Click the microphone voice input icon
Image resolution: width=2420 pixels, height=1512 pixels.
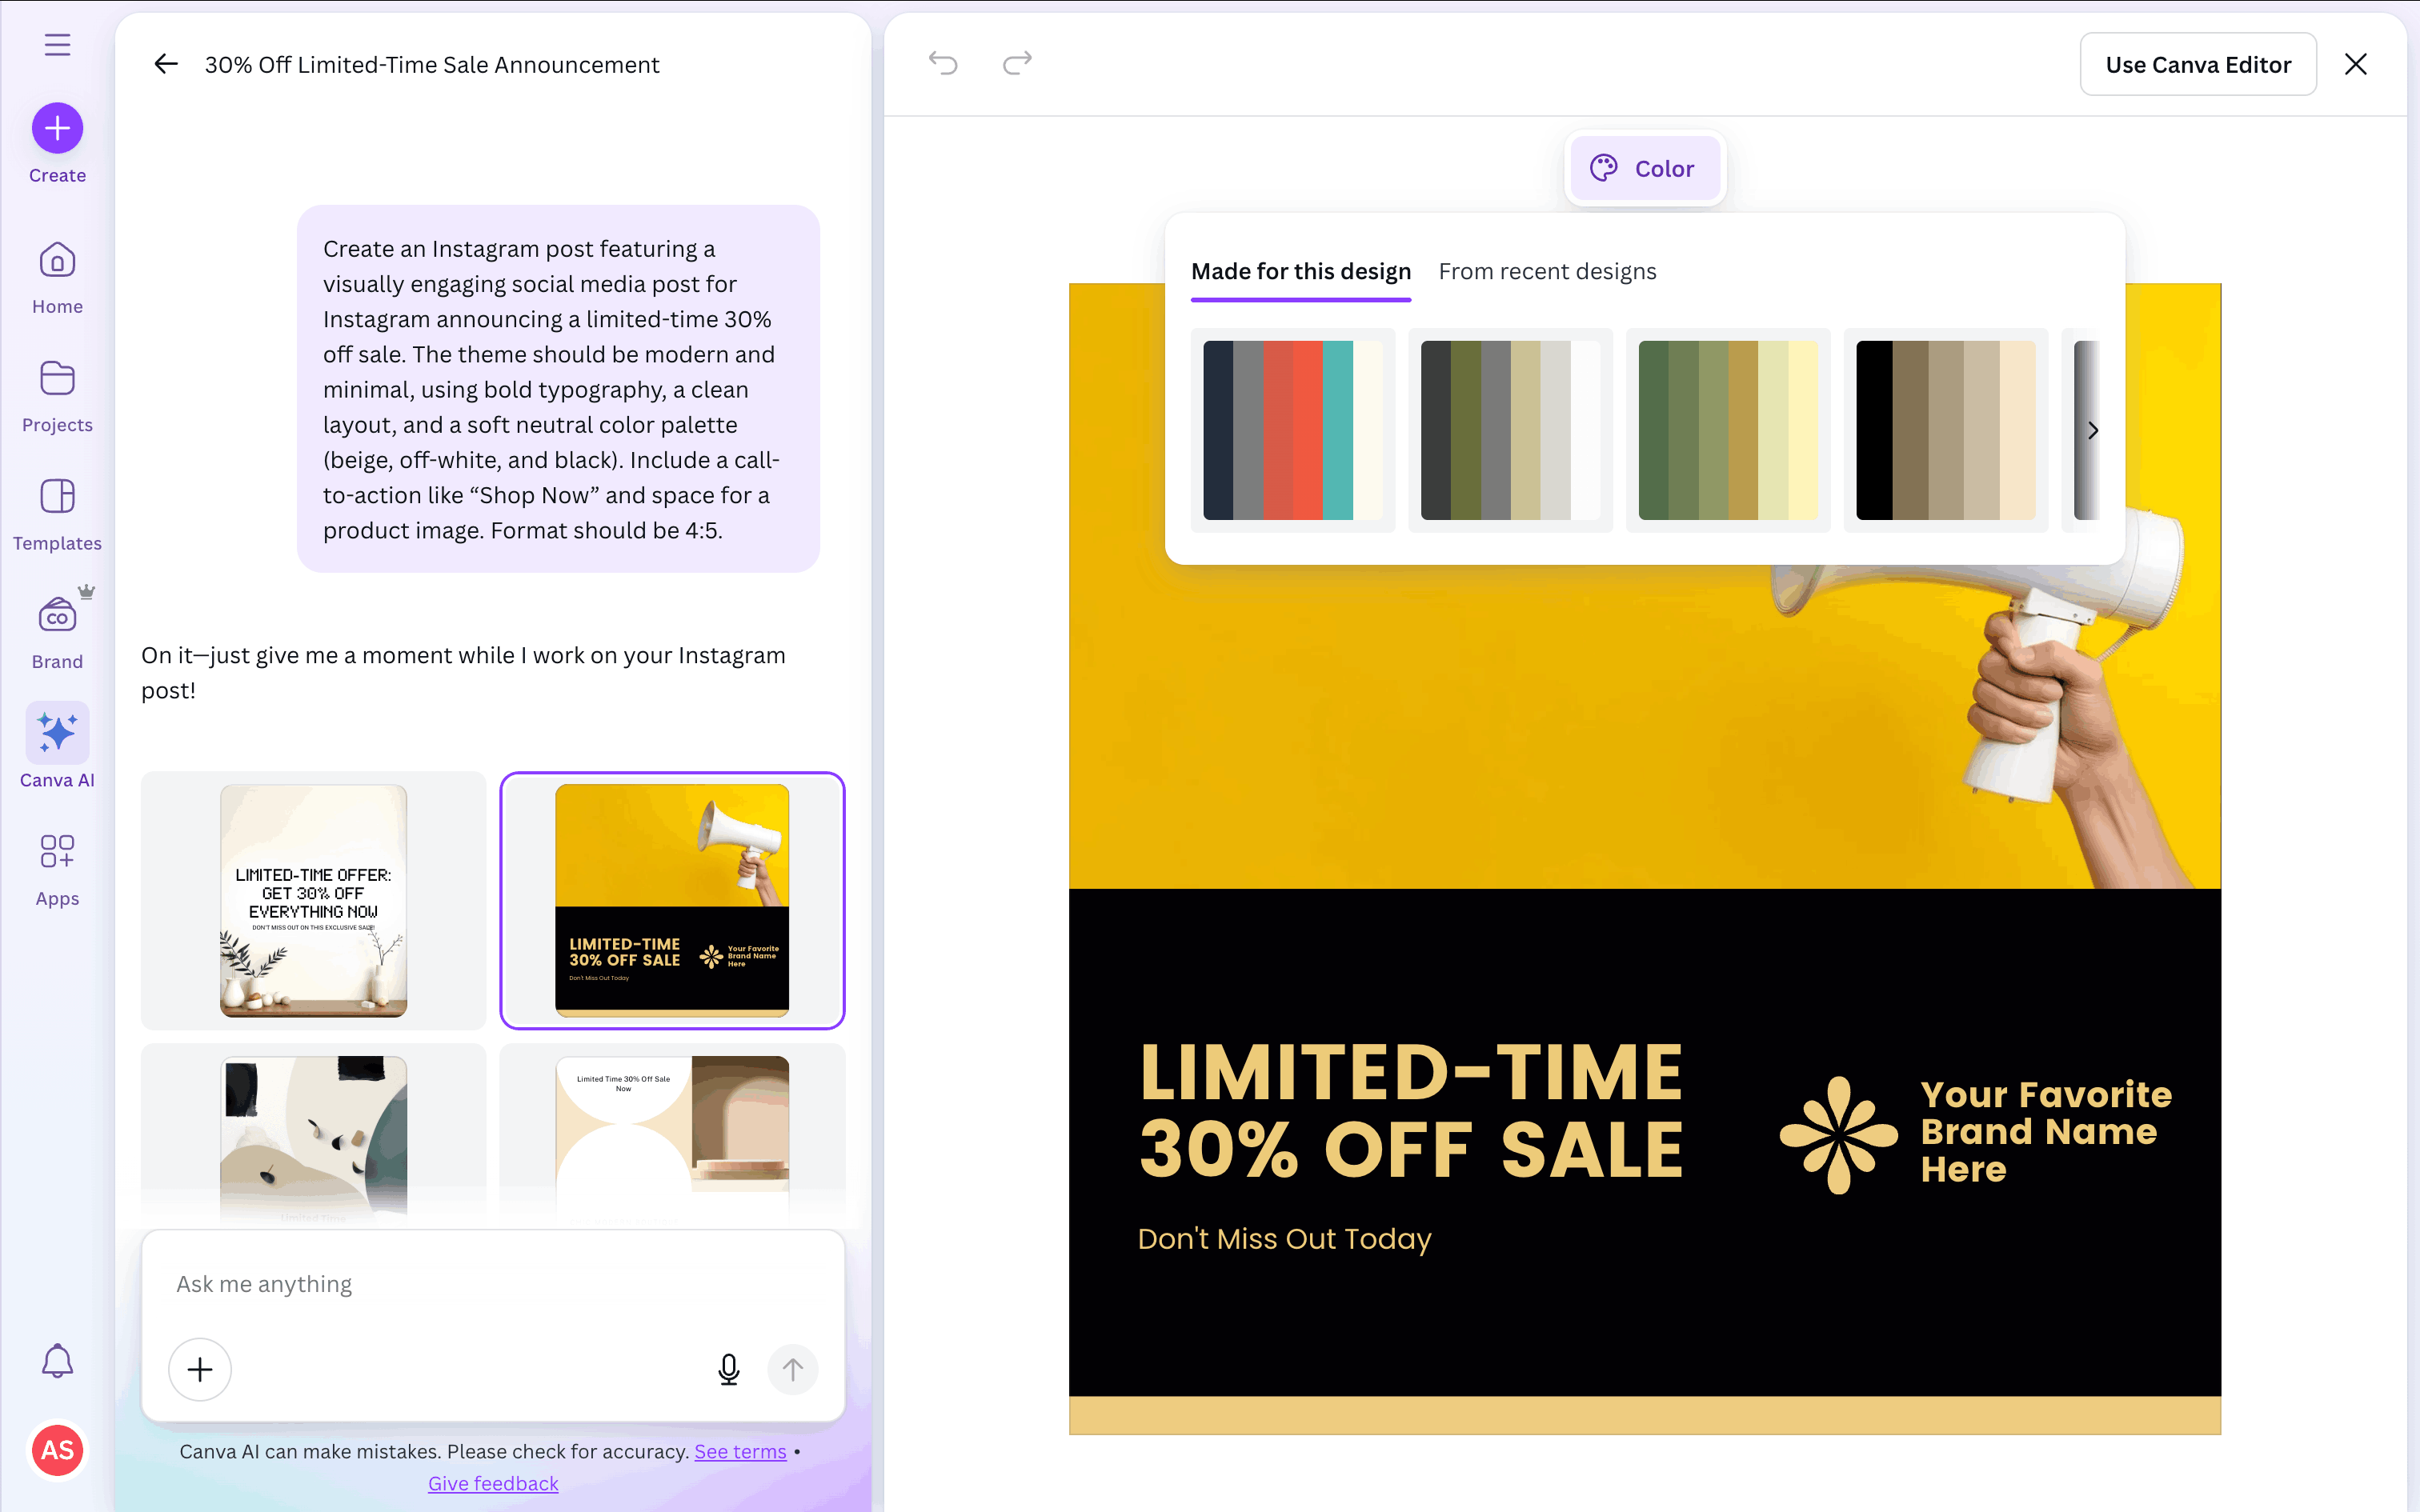pos(729,1369)
